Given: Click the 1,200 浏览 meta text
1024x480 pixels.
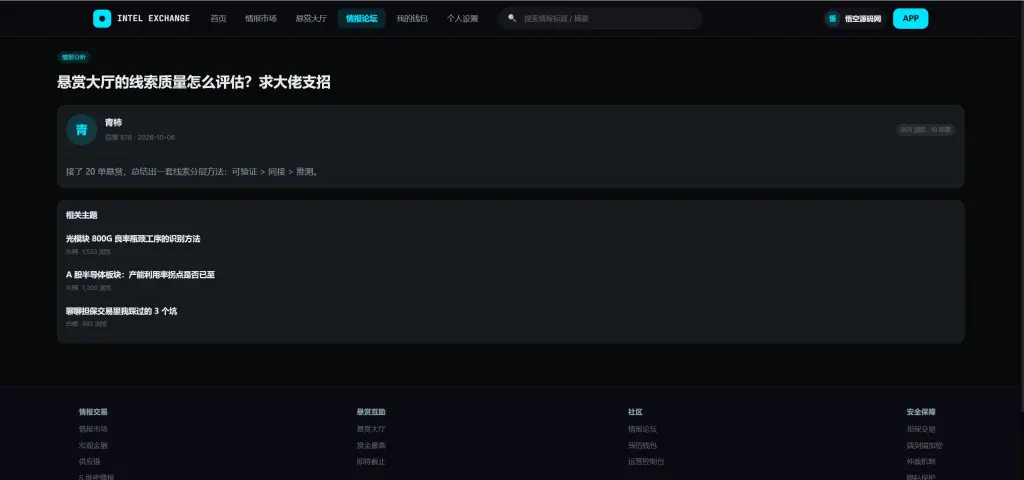Looking at the screenshot, I should click(88, 287).
